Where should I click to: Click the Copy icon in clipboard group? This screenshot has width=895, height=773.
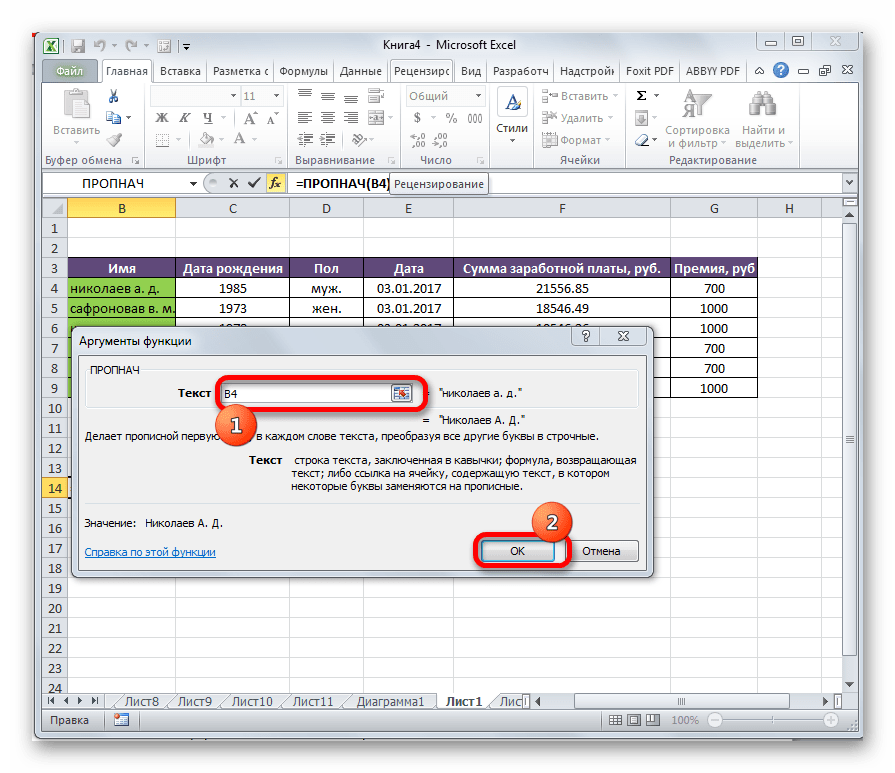(x=114, y=118)
